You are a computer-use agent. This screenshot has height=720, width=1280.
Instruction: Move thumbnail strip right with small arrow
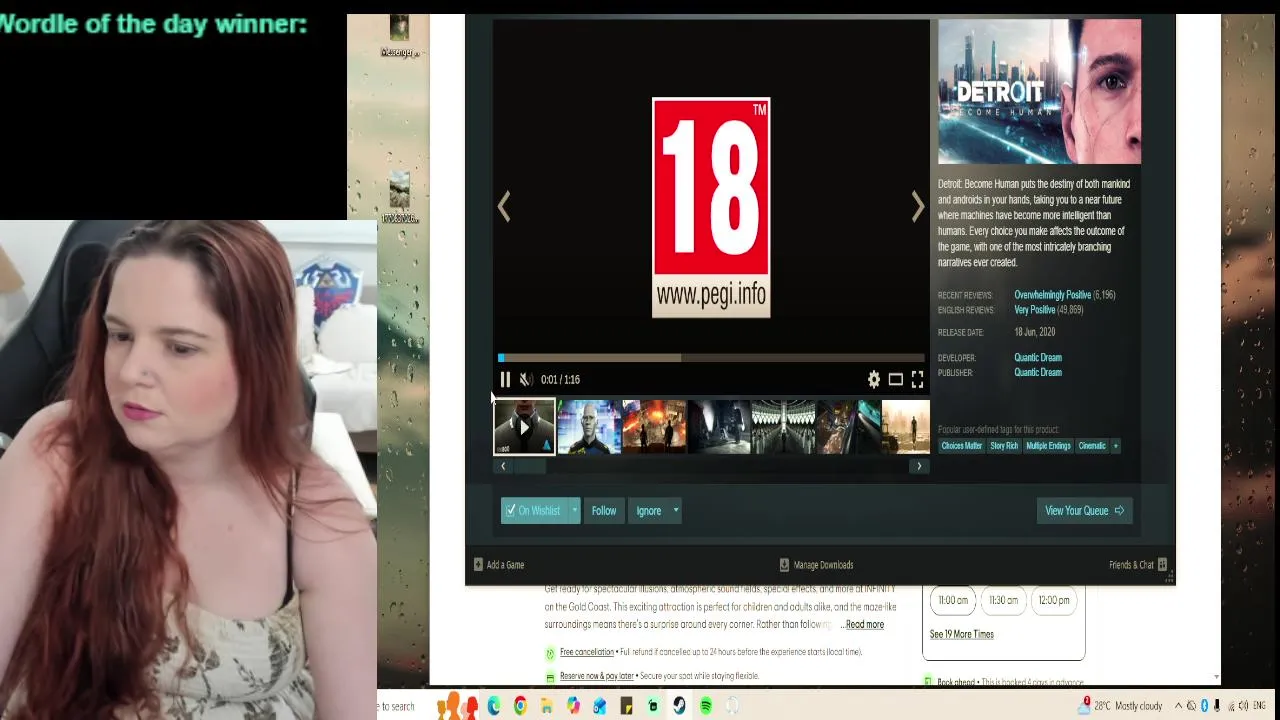pyautogui.click(x=919, y=466)
